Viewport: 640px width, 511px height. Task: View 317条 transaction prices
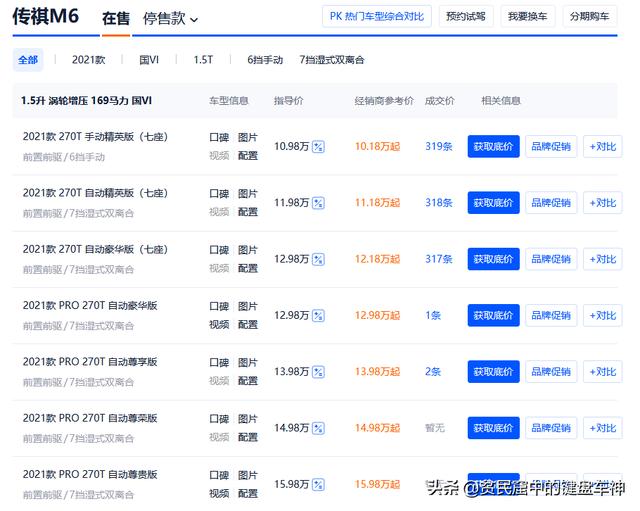439,259
